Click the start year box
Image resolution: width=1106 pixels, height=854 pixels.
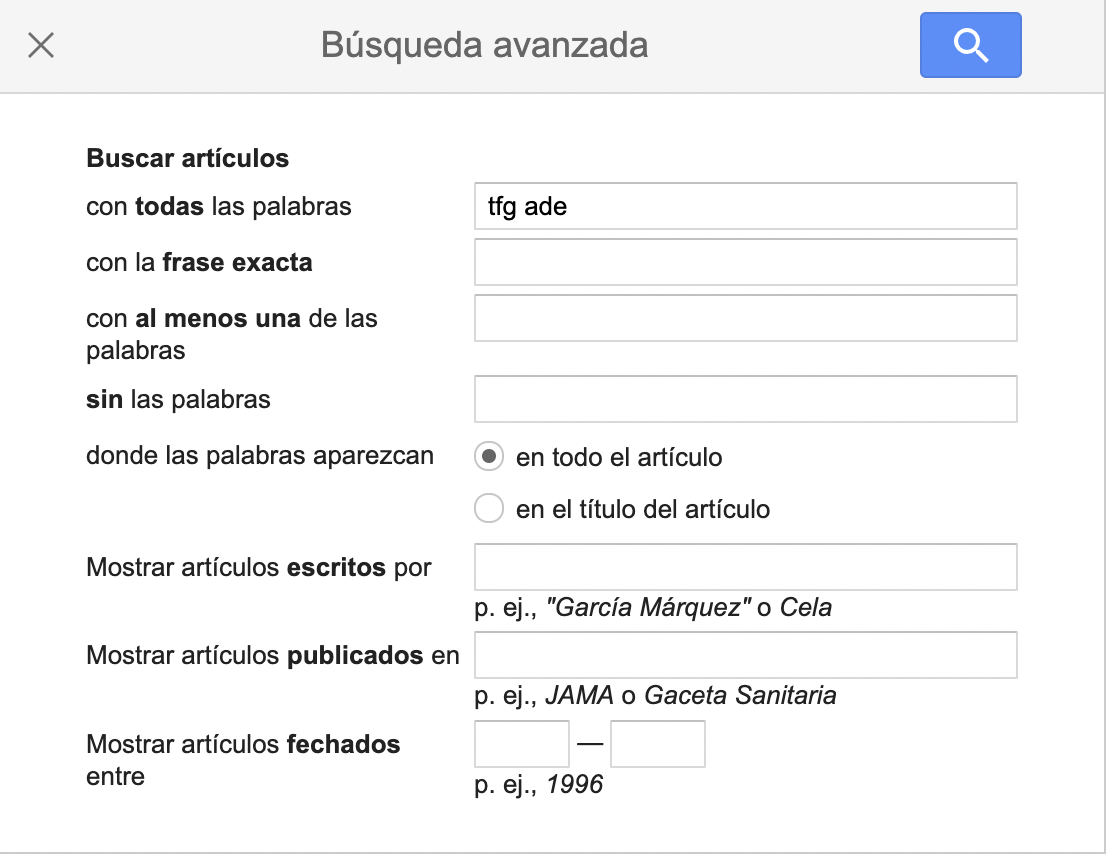pyautogui.click(x=521, y=743)
